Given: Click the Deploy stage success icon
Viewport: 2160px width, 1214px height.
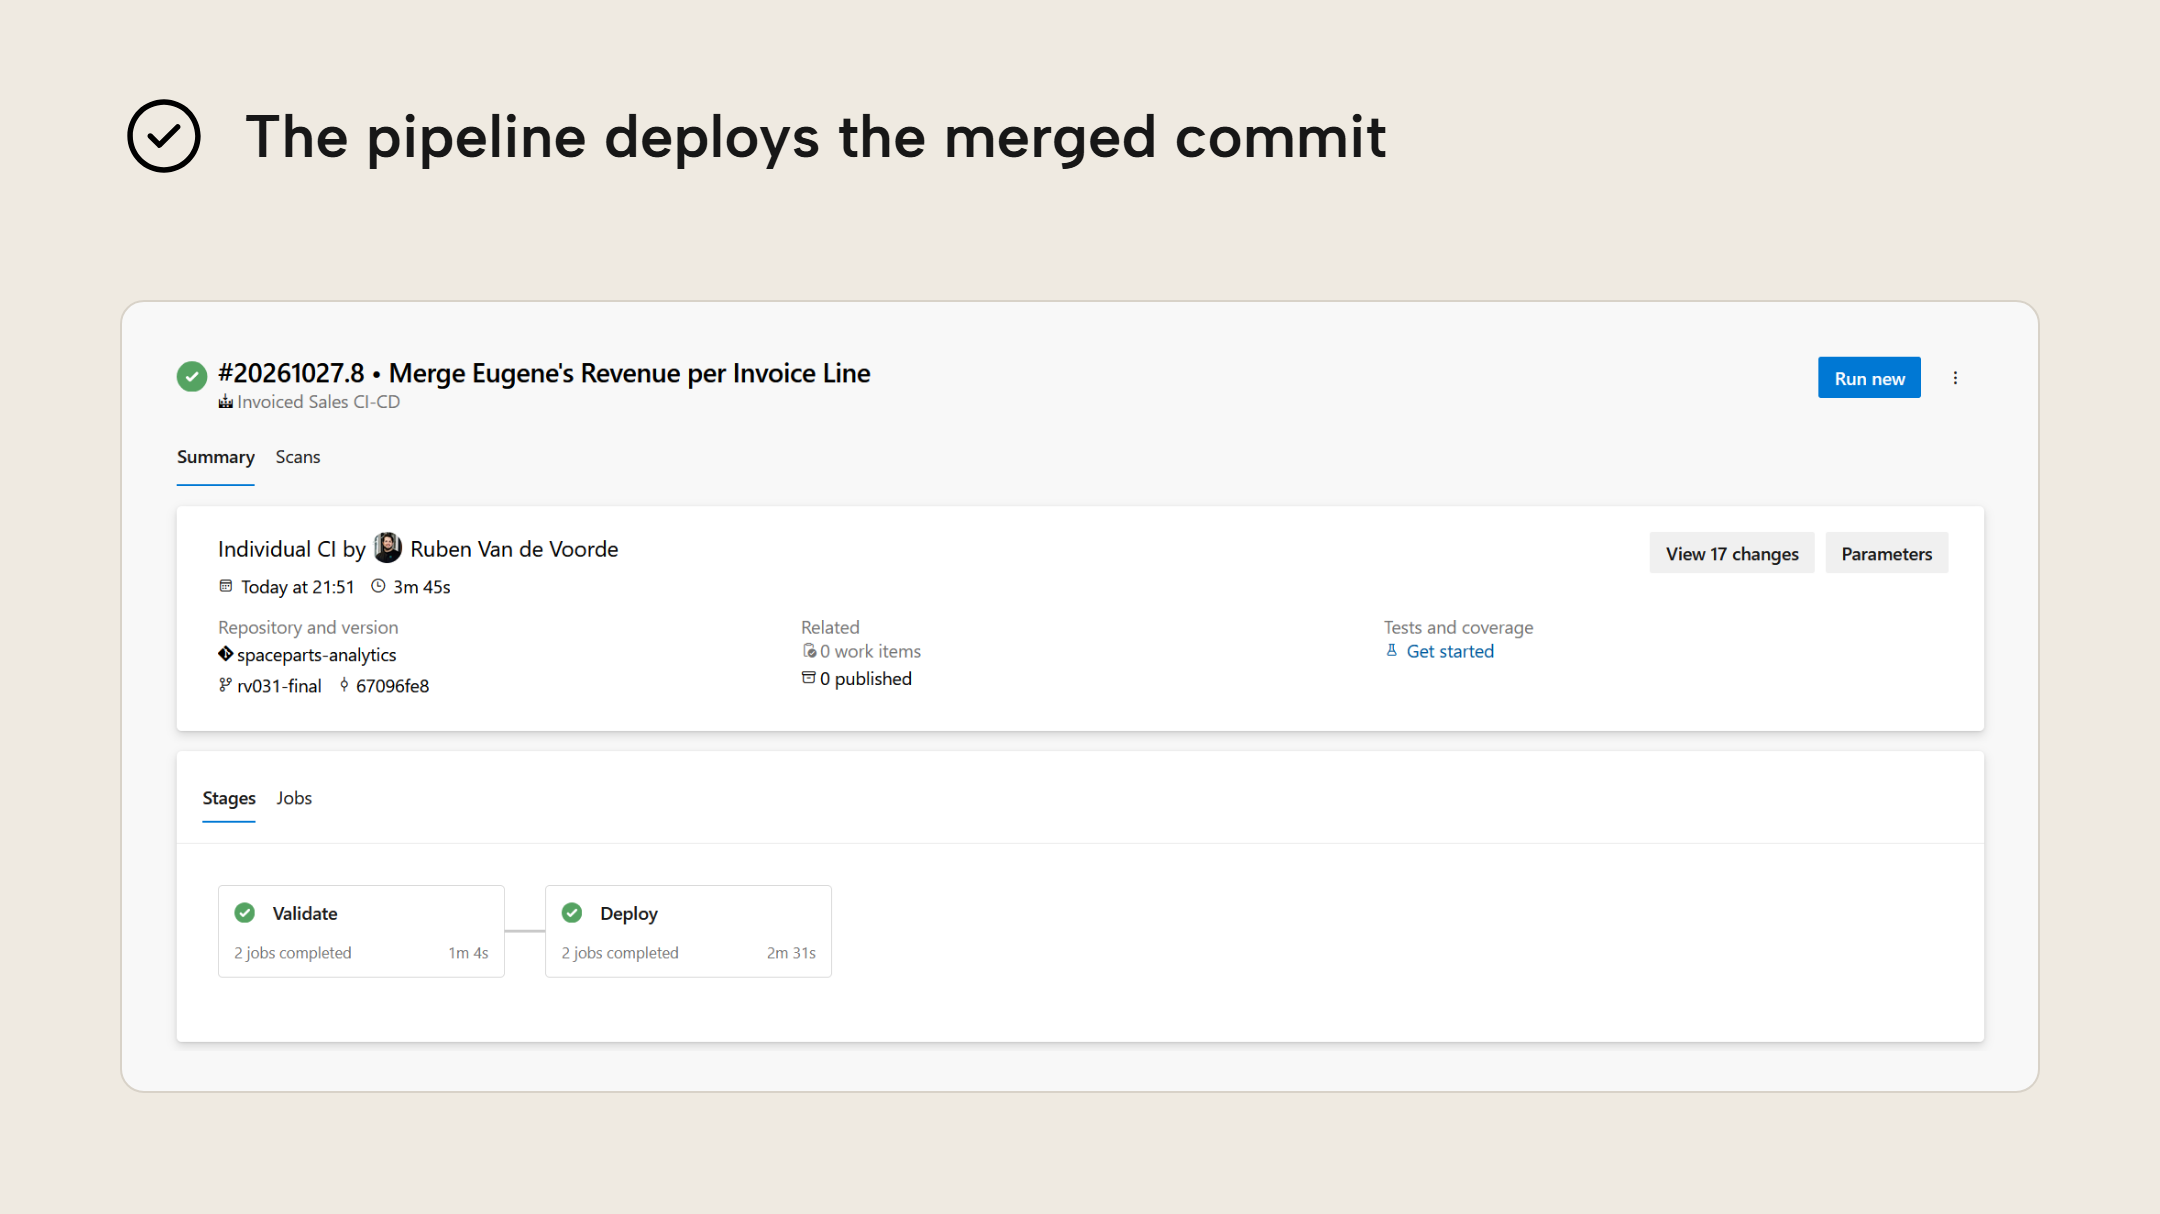Looking at the screenshot, I should coord(572,913).
